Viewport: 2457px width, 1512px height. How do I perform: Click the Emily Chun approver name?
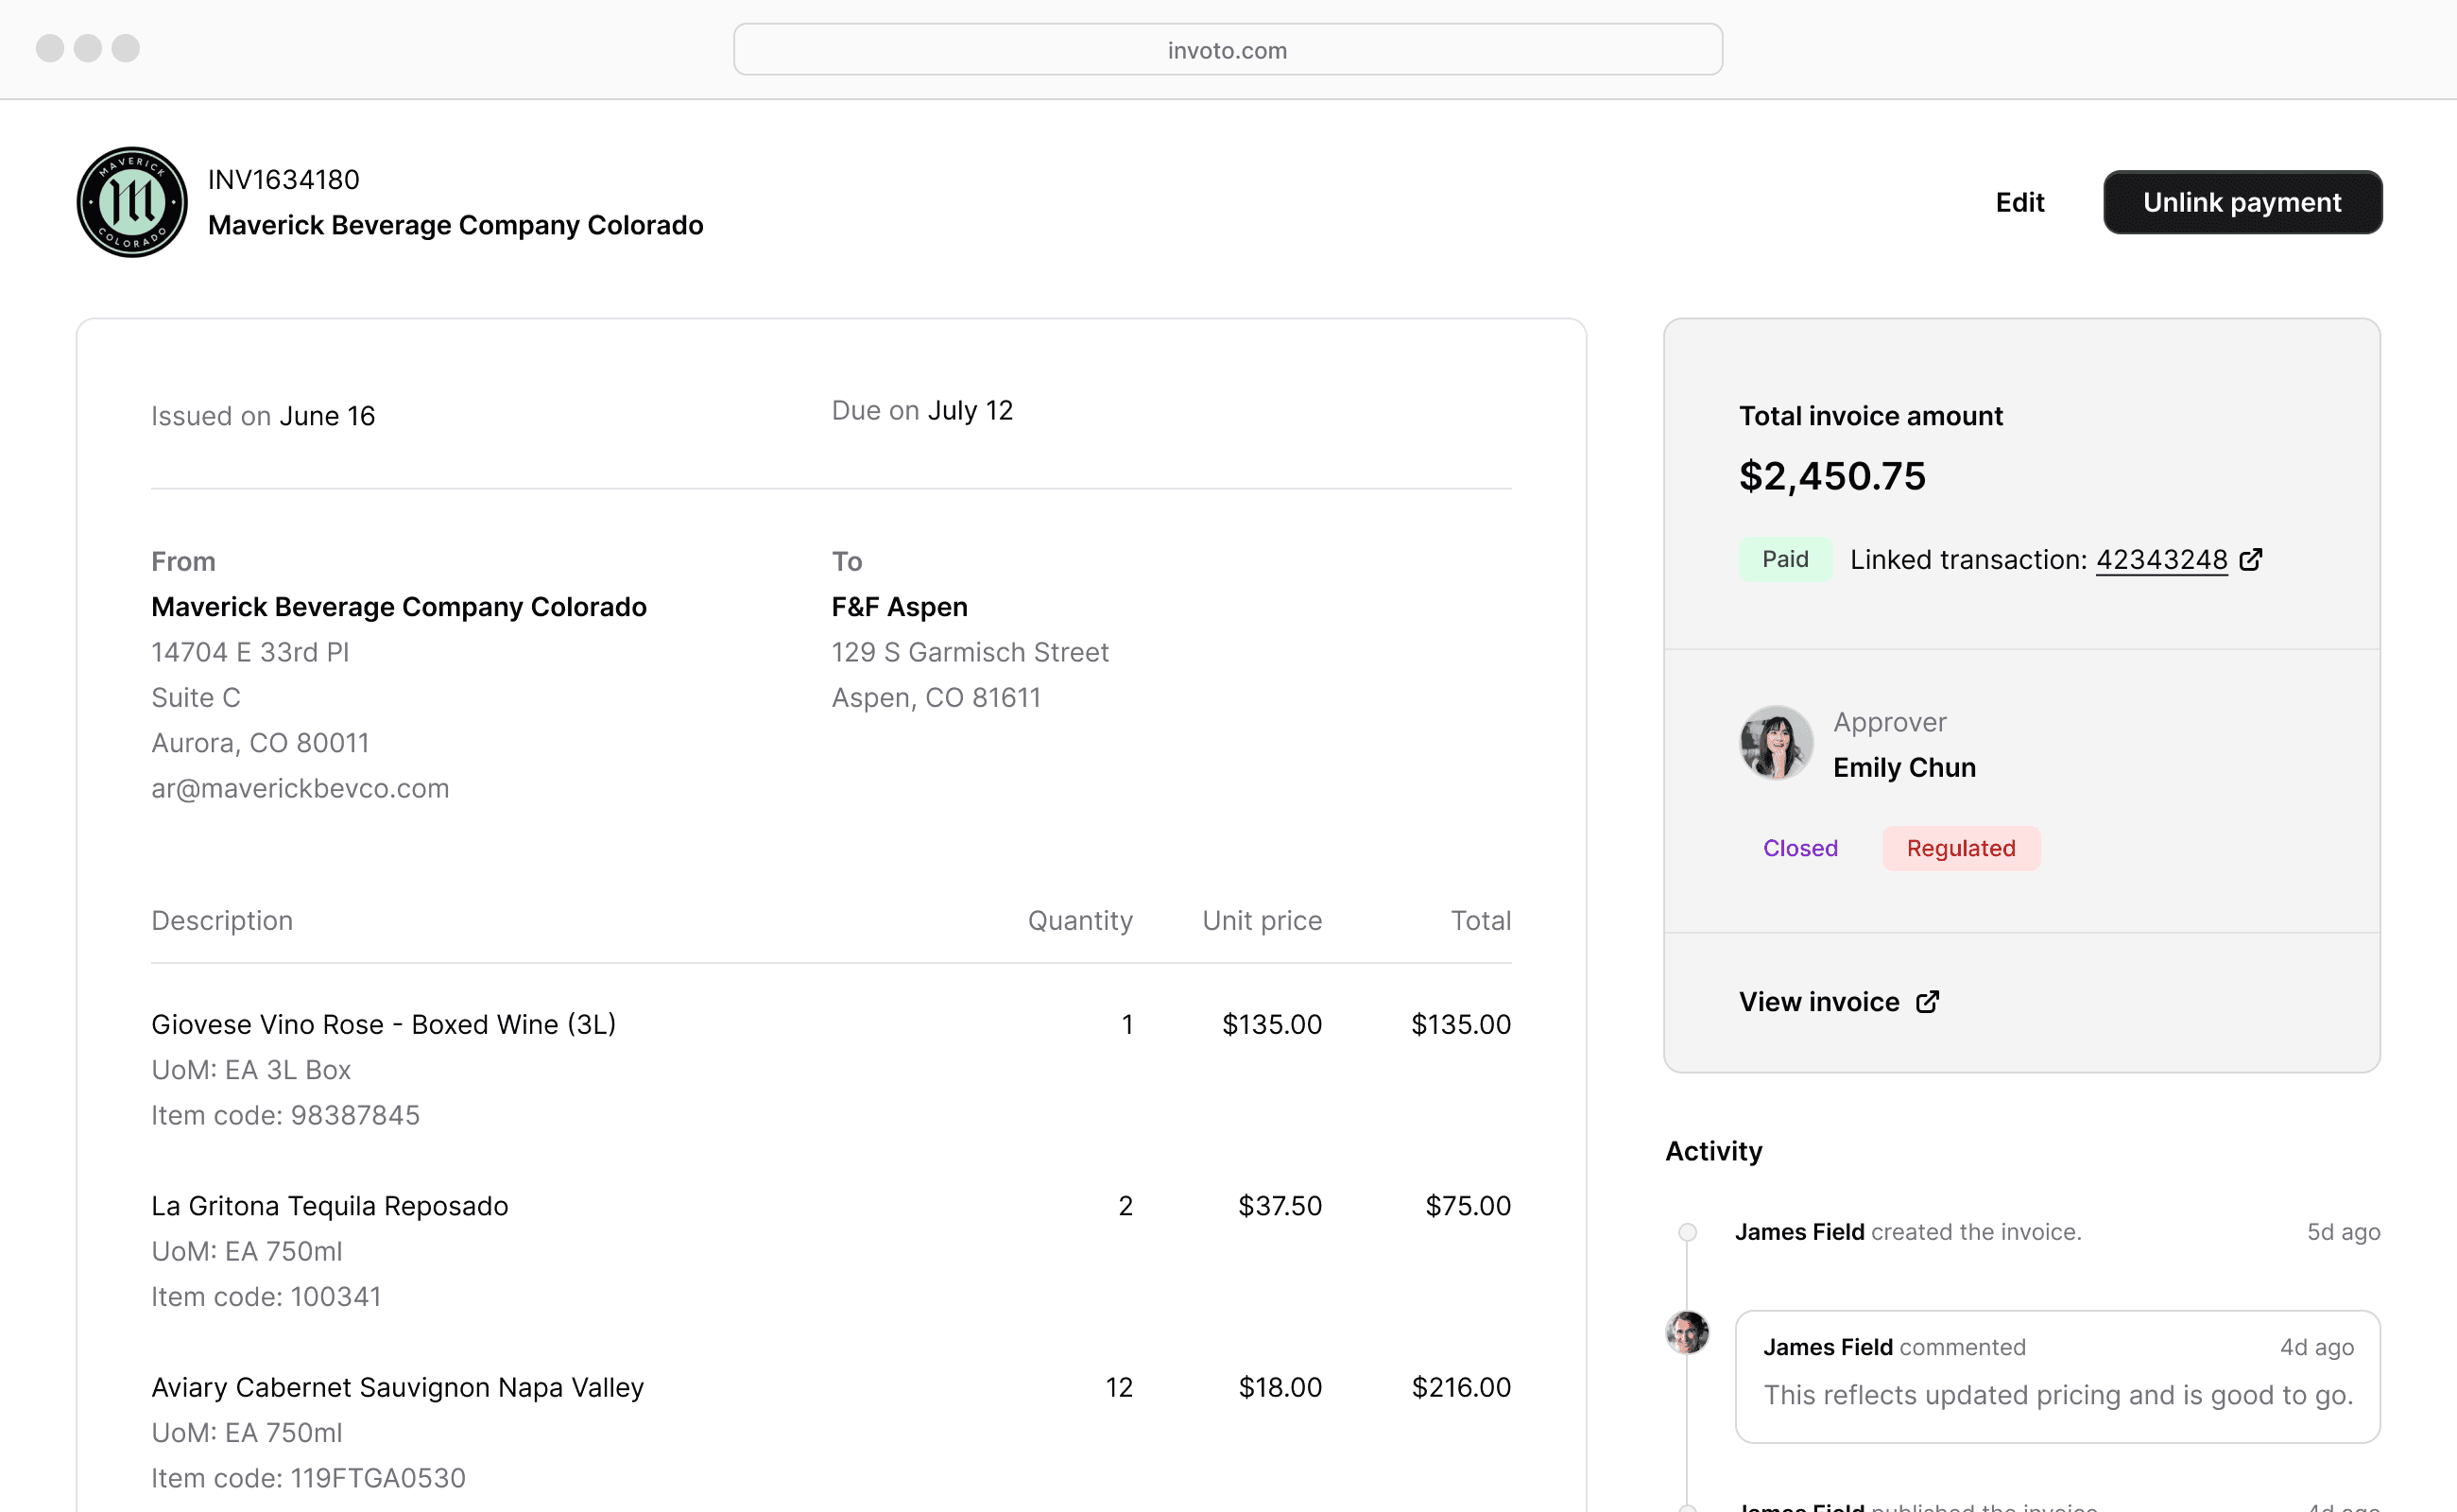(1904, 767)
